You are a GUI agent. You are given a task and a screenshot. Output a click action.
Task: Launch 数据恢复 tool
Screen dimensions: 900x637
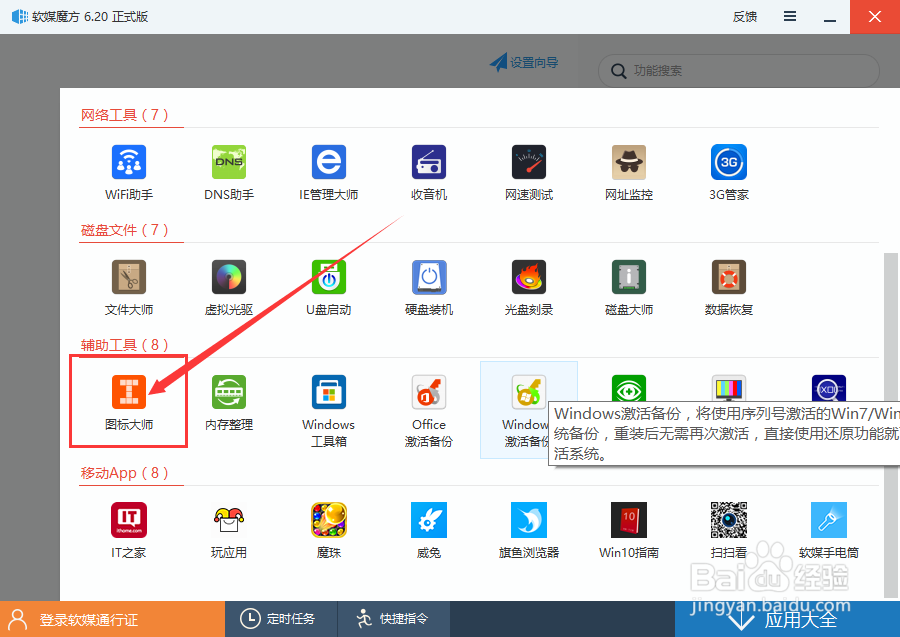[x=728, y=288]
